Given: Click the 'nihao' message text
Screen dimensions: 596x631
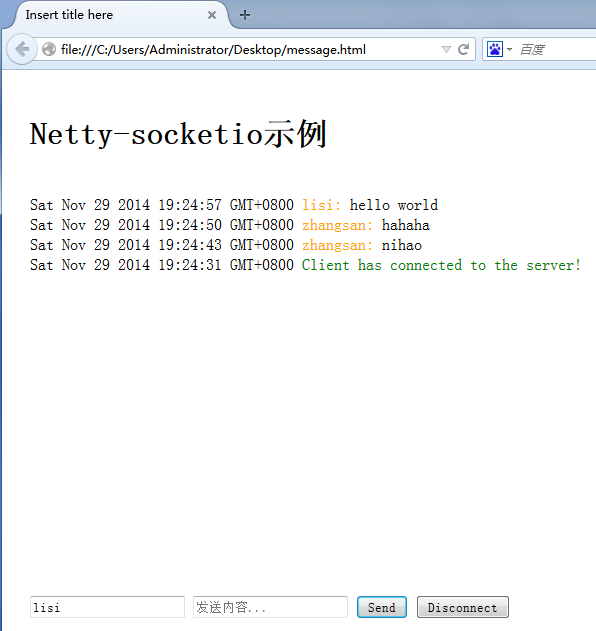Looking at the screenshot, I should (x=402, y=245).
